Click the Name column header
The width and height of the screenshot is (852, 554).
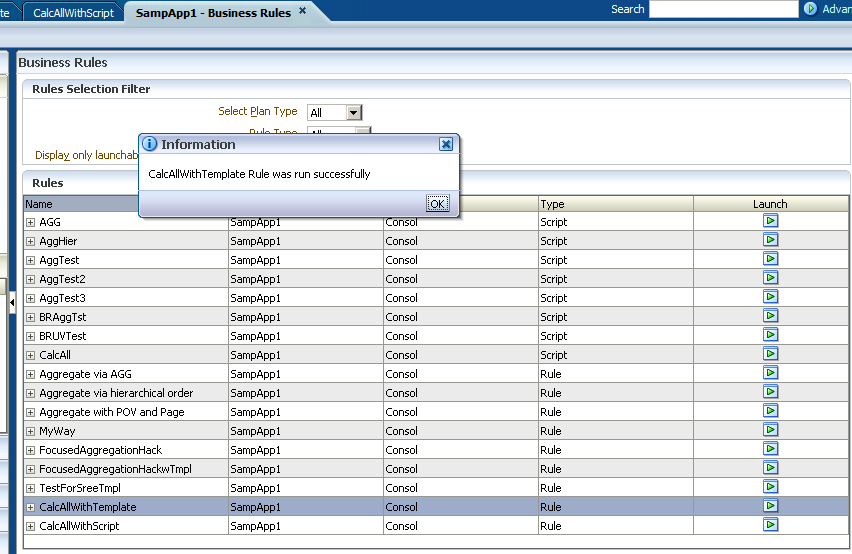[x=82, y=204]
